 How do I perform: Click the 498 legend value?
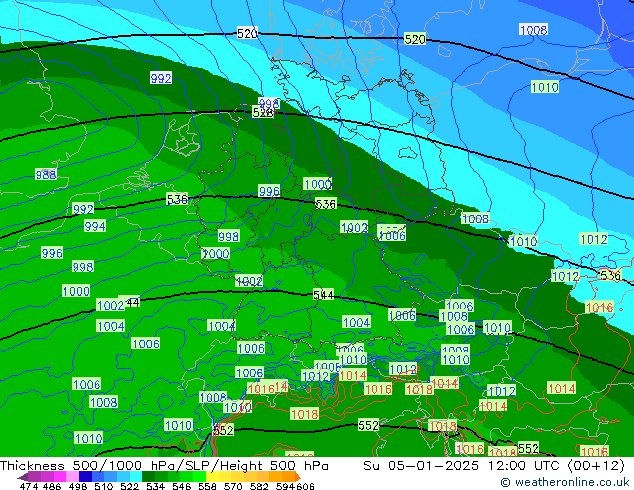pyautogui.click(x=78, y=486)
